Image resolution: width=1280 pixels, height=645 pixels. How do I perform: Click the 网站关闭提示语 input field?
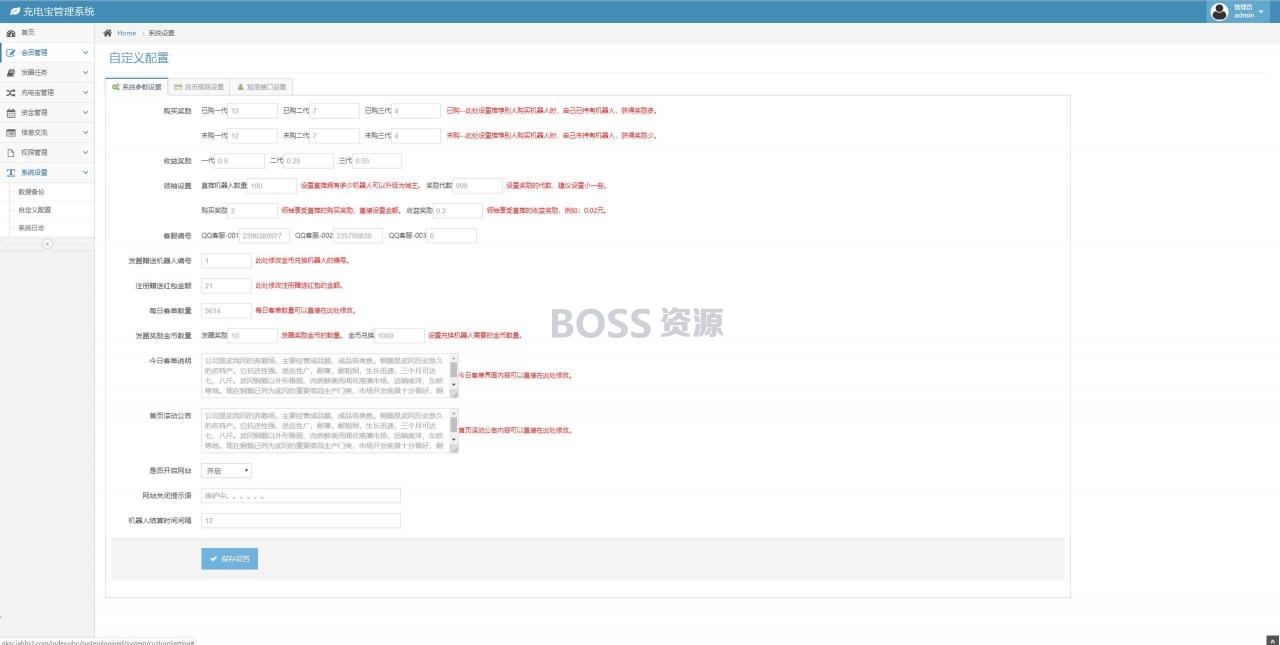tap(300, 495)
